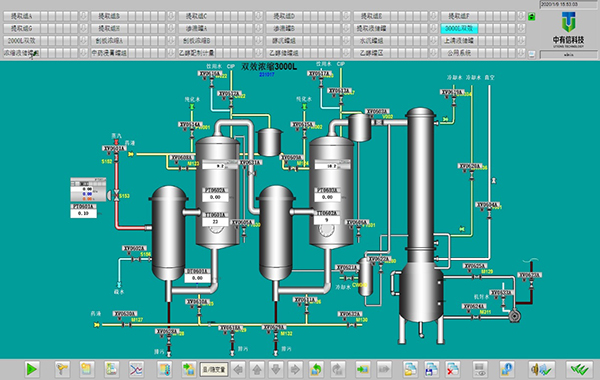Click the green play start icon
The image size is (600, 380).
[x=31, y=369]
